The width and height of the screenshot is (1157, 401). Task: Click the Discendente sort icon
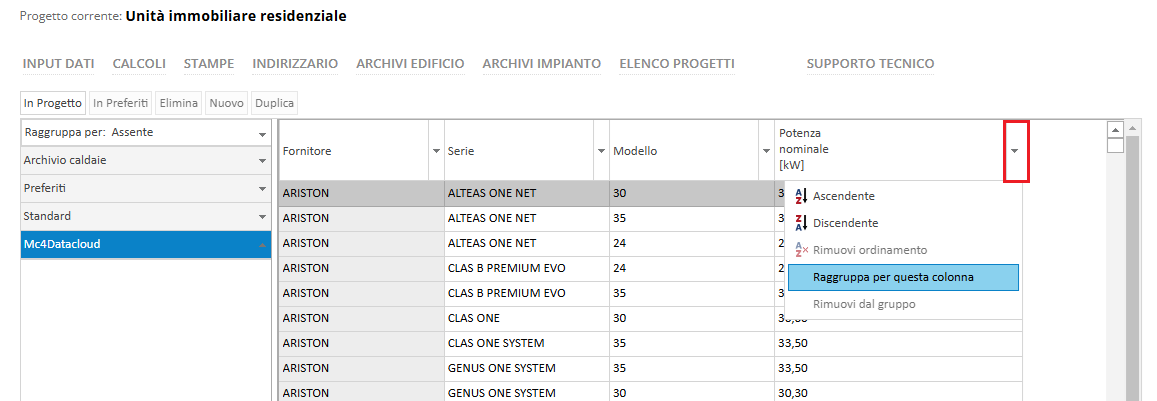click(x=799, y=223)
